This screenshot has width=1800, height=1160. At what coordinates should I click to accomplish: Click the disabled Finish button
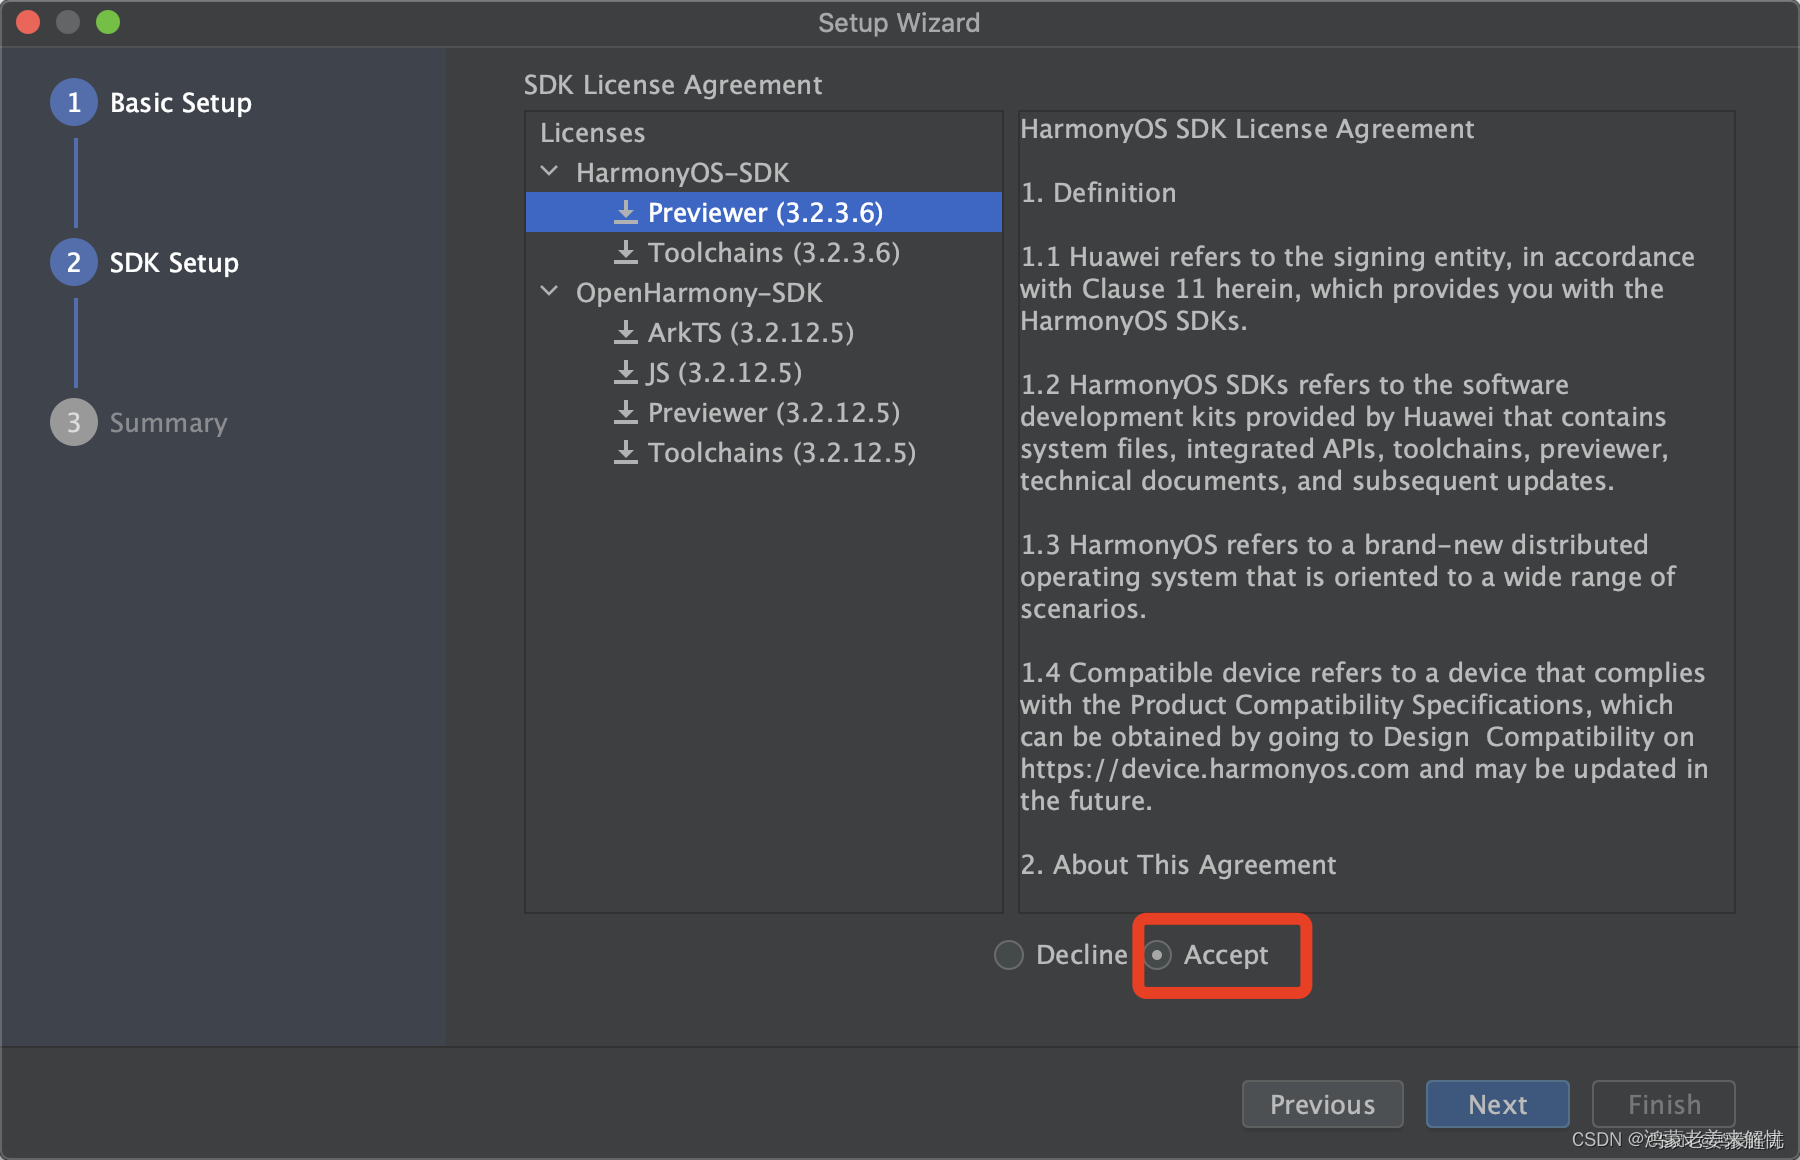pyautogui.click(x=1664, y=1104)
